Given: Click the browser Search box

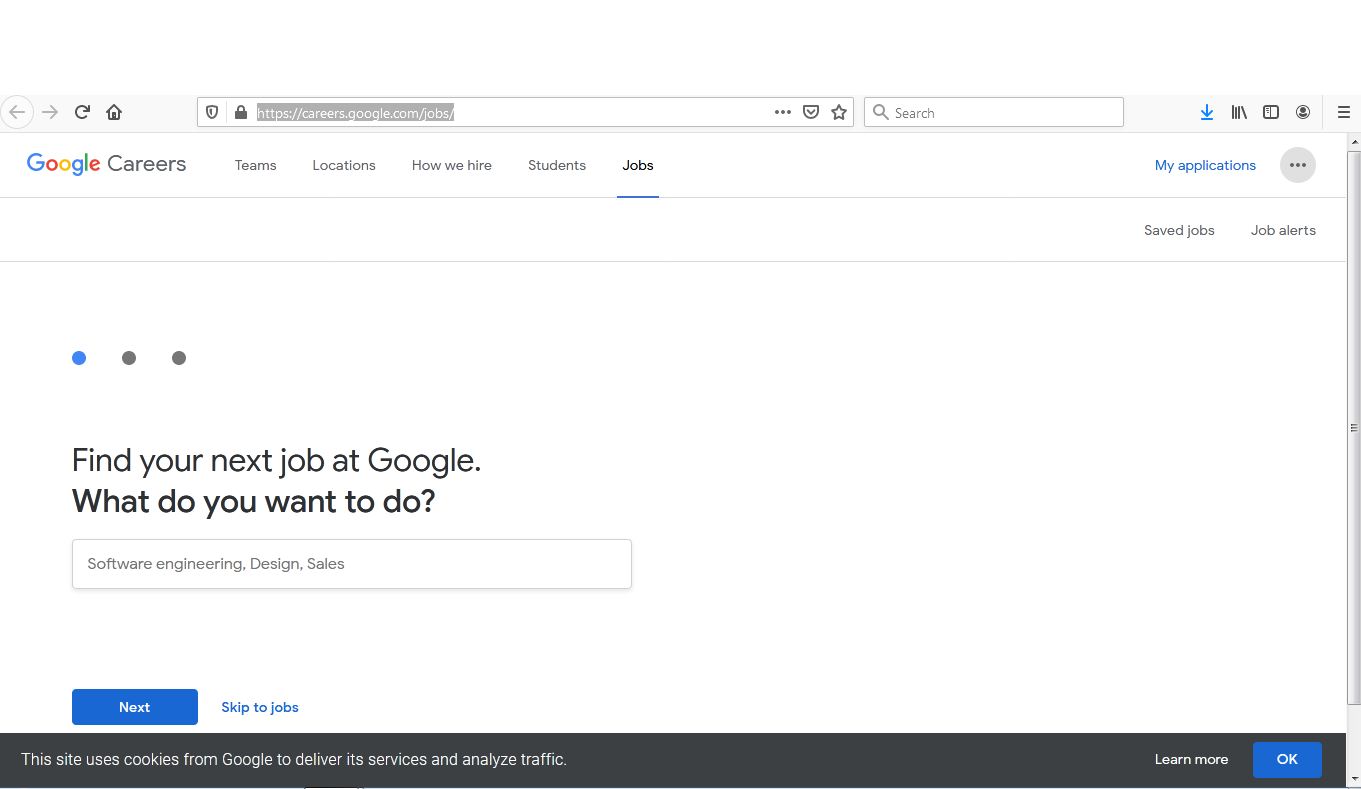Looking at the screenshot, I should tap(993, 112).
